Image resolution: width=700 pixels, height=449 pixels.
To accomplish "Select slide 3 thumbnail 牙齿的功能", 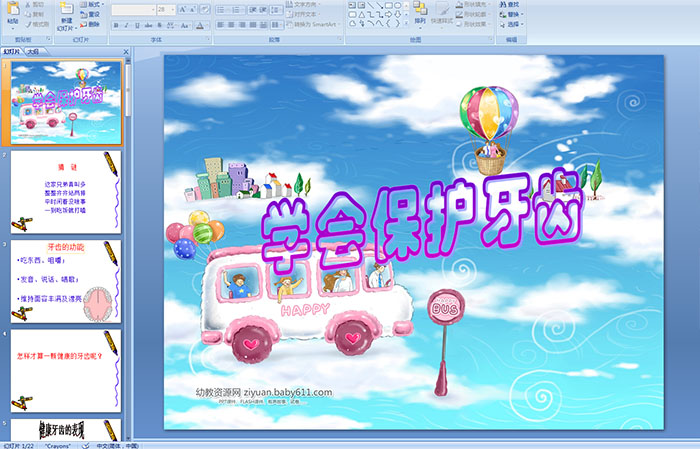I will pyautogui.click(x=66, y=281).
